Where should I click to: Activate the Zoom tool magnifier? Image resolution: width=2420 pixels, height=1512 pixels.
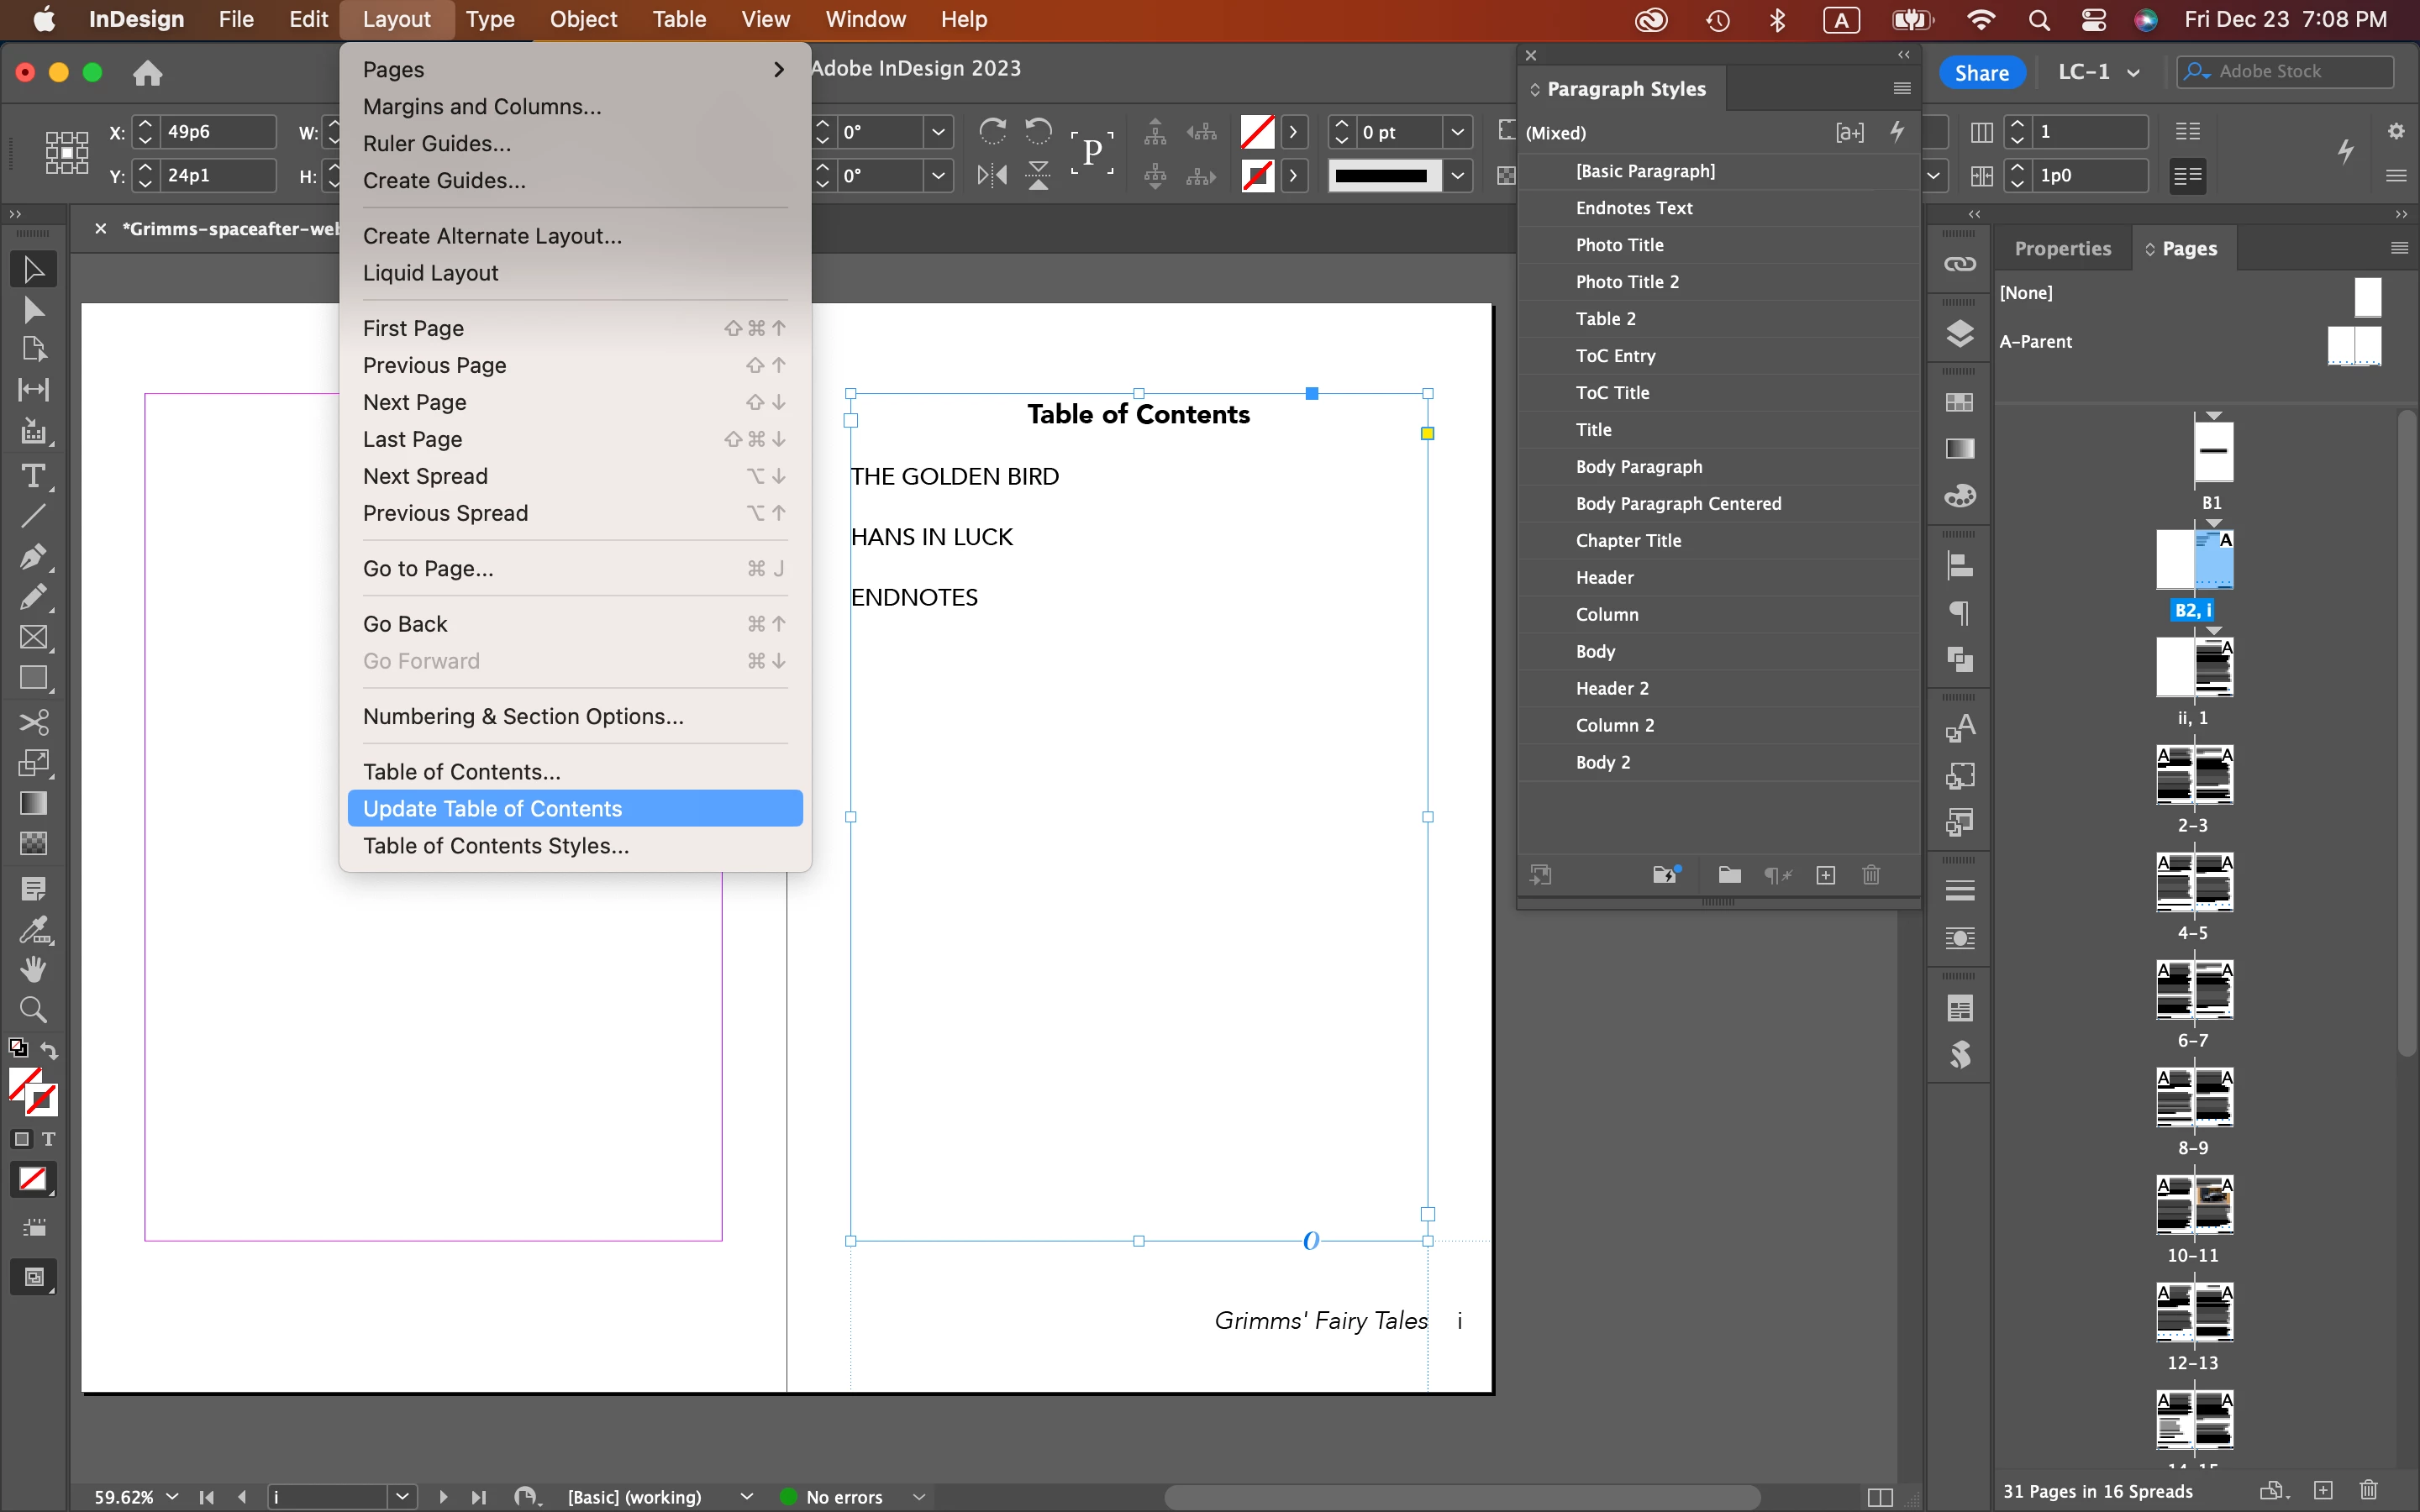coord(33,1009)
